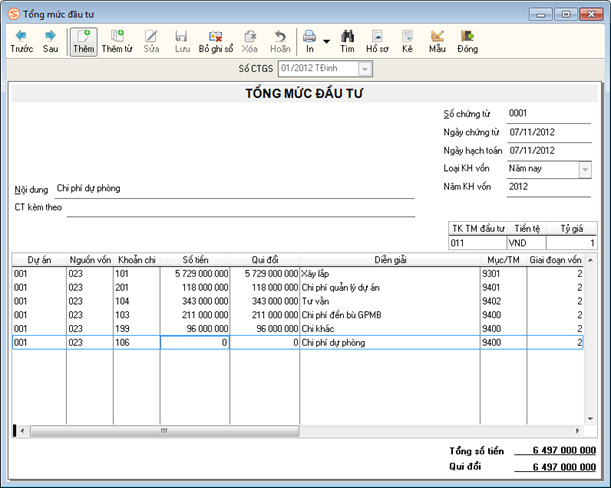Select the Tư vấn description cell

390,301
